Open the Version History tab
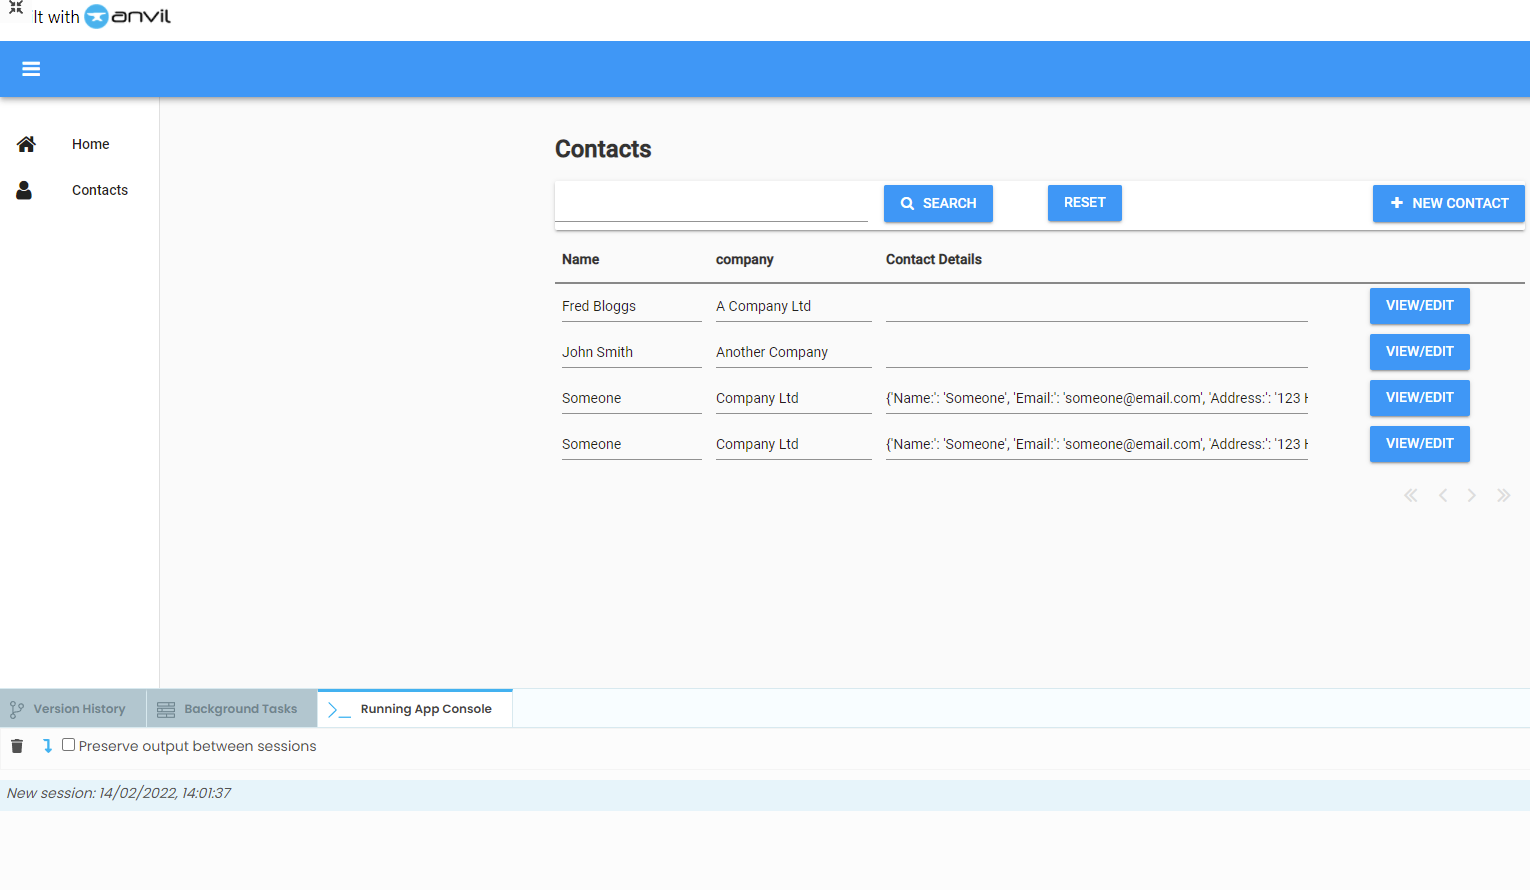This screenshot has width=1530, height=890. [x=73, y=709]
